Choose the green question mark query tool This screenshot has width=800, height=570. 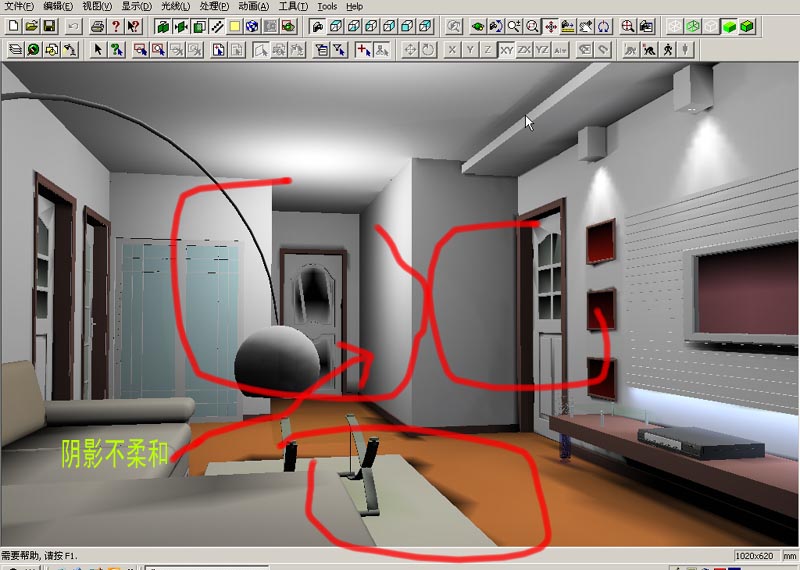click(x=116, y=49)
